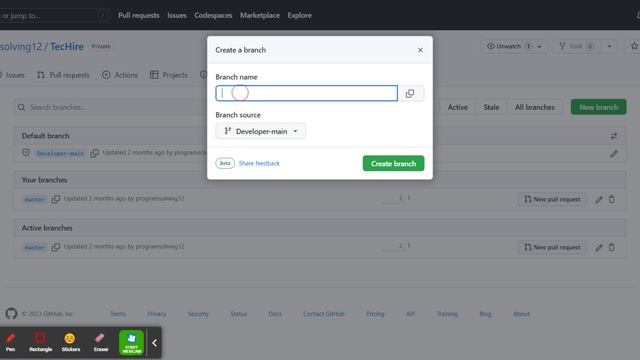Switch to the repository Pull requests tab
The width and height of the screenshot is (640, 360).
pyautogui.click(x=63, y=75)
